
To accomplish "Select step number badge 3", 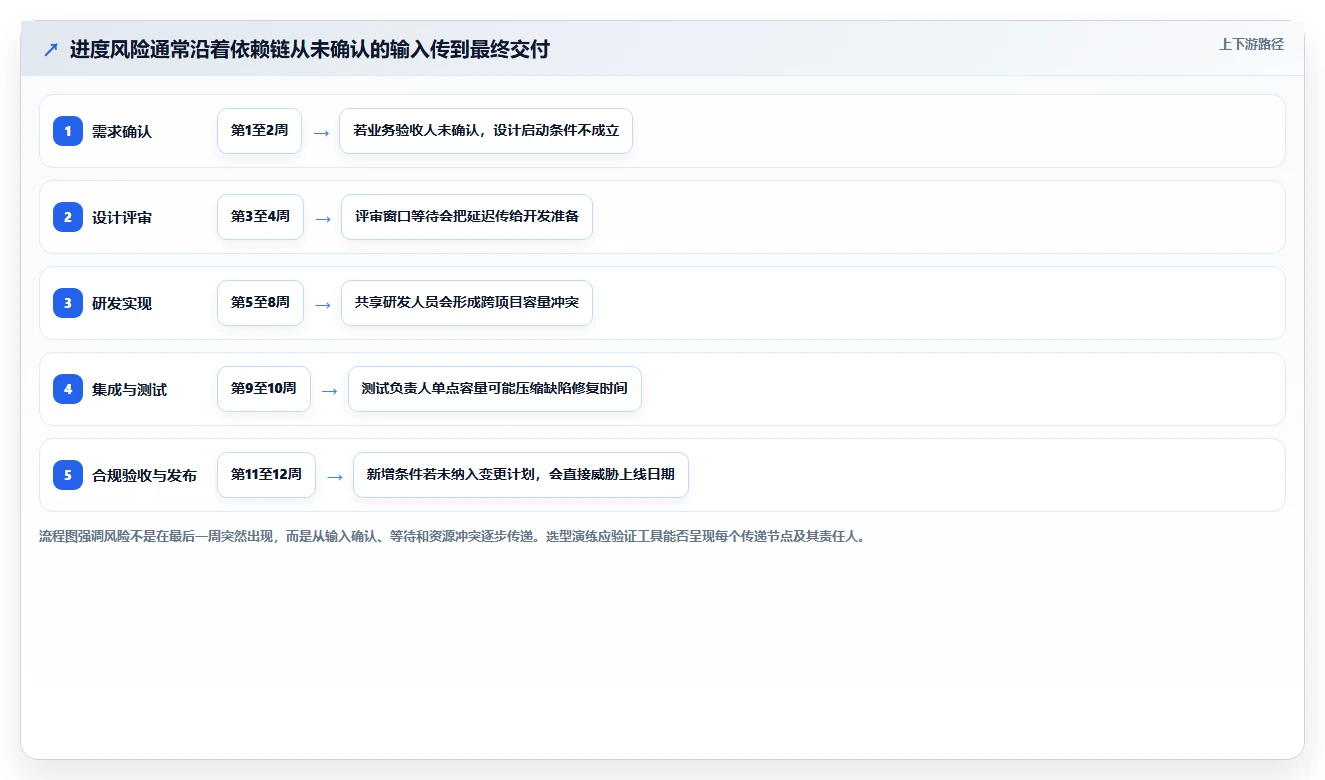I will point(68,303).
